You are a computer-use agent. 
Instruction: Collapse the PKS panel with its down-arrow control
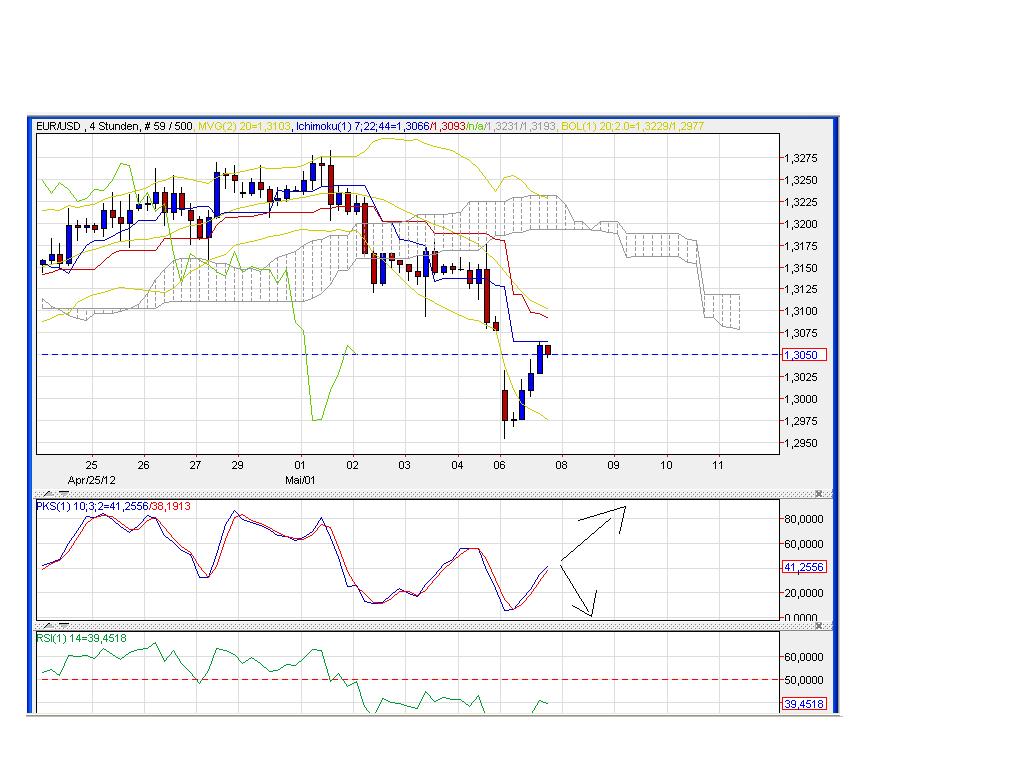pyautogui.click(x=64, y=493)
